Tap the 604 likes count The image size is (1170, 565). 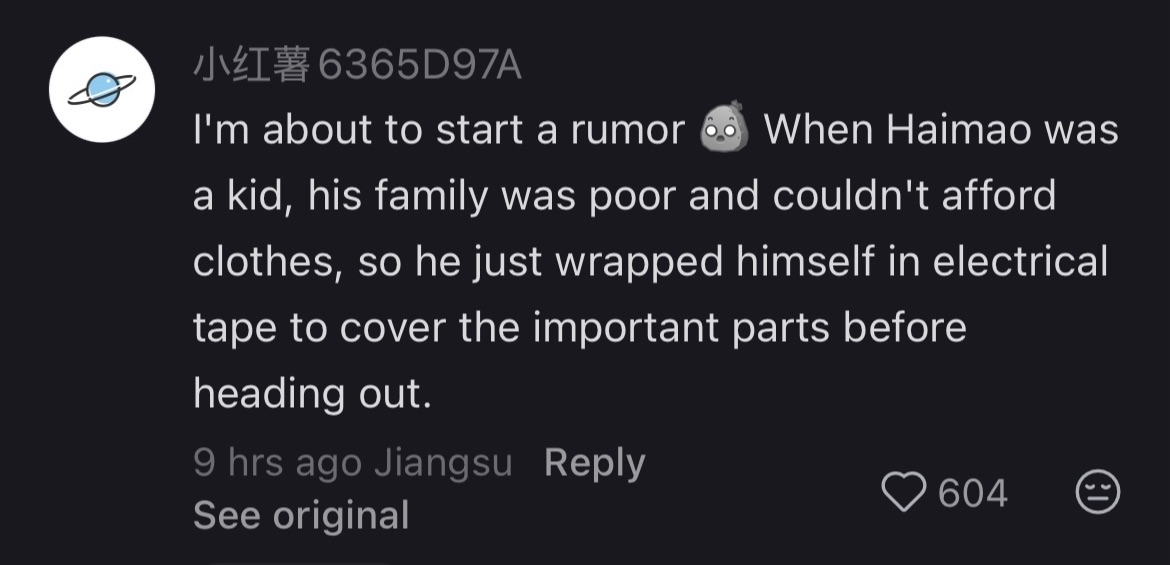pos(972,493)
